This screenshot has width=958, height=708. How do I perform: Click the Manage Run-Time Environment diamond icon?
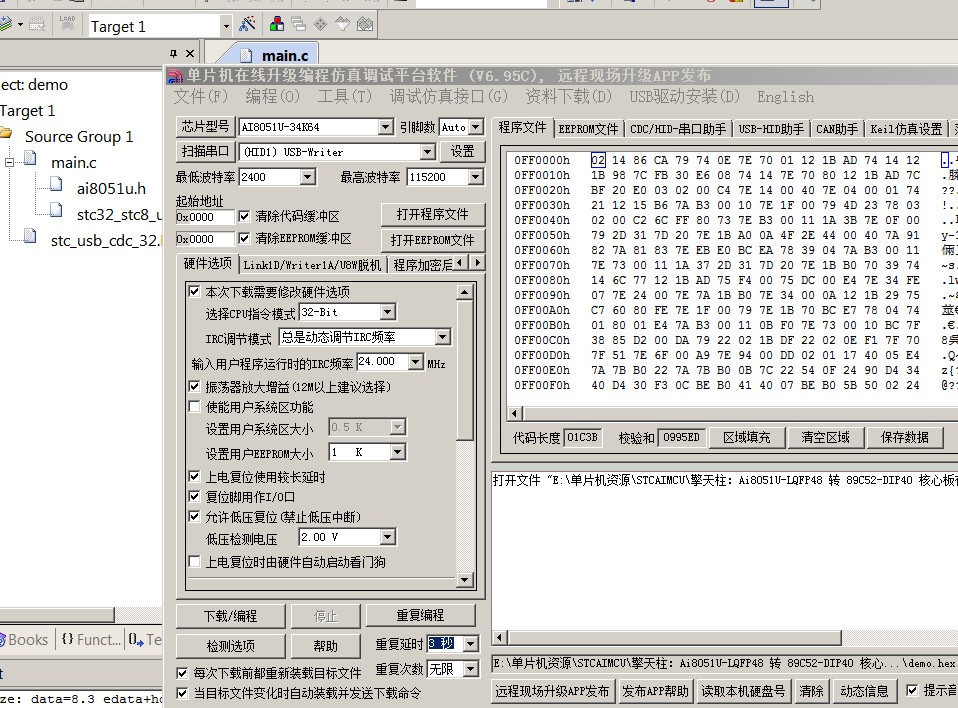322,25
